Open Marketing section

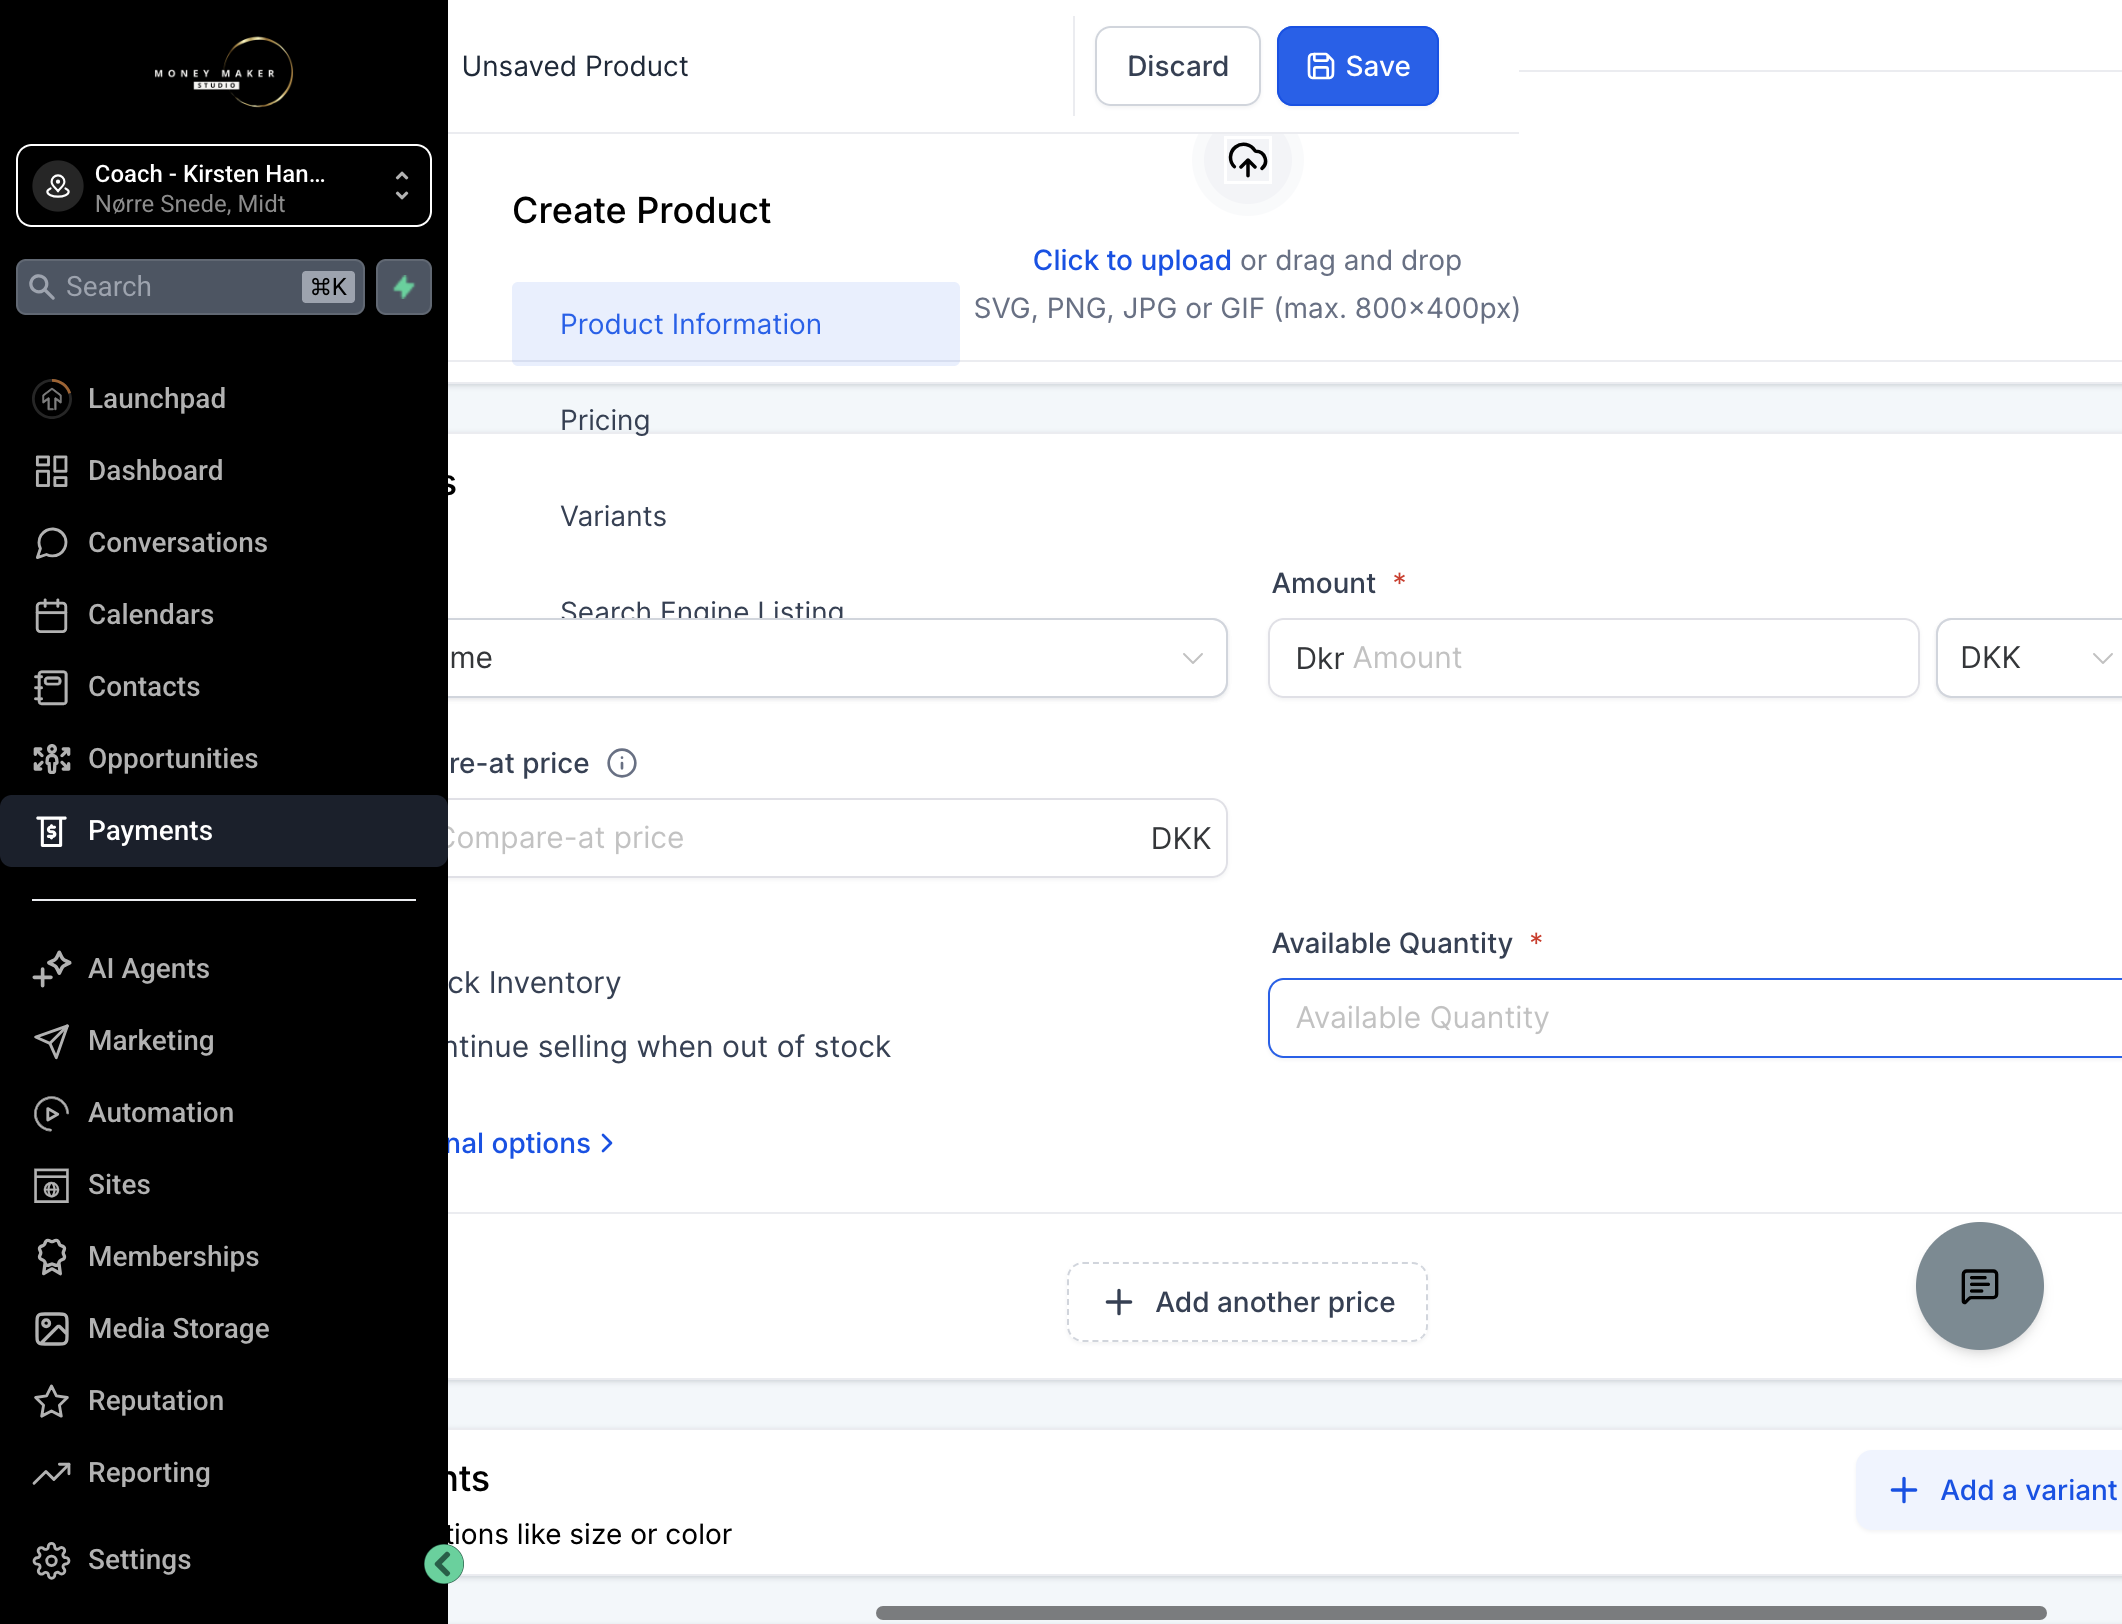click(224, 1040)
